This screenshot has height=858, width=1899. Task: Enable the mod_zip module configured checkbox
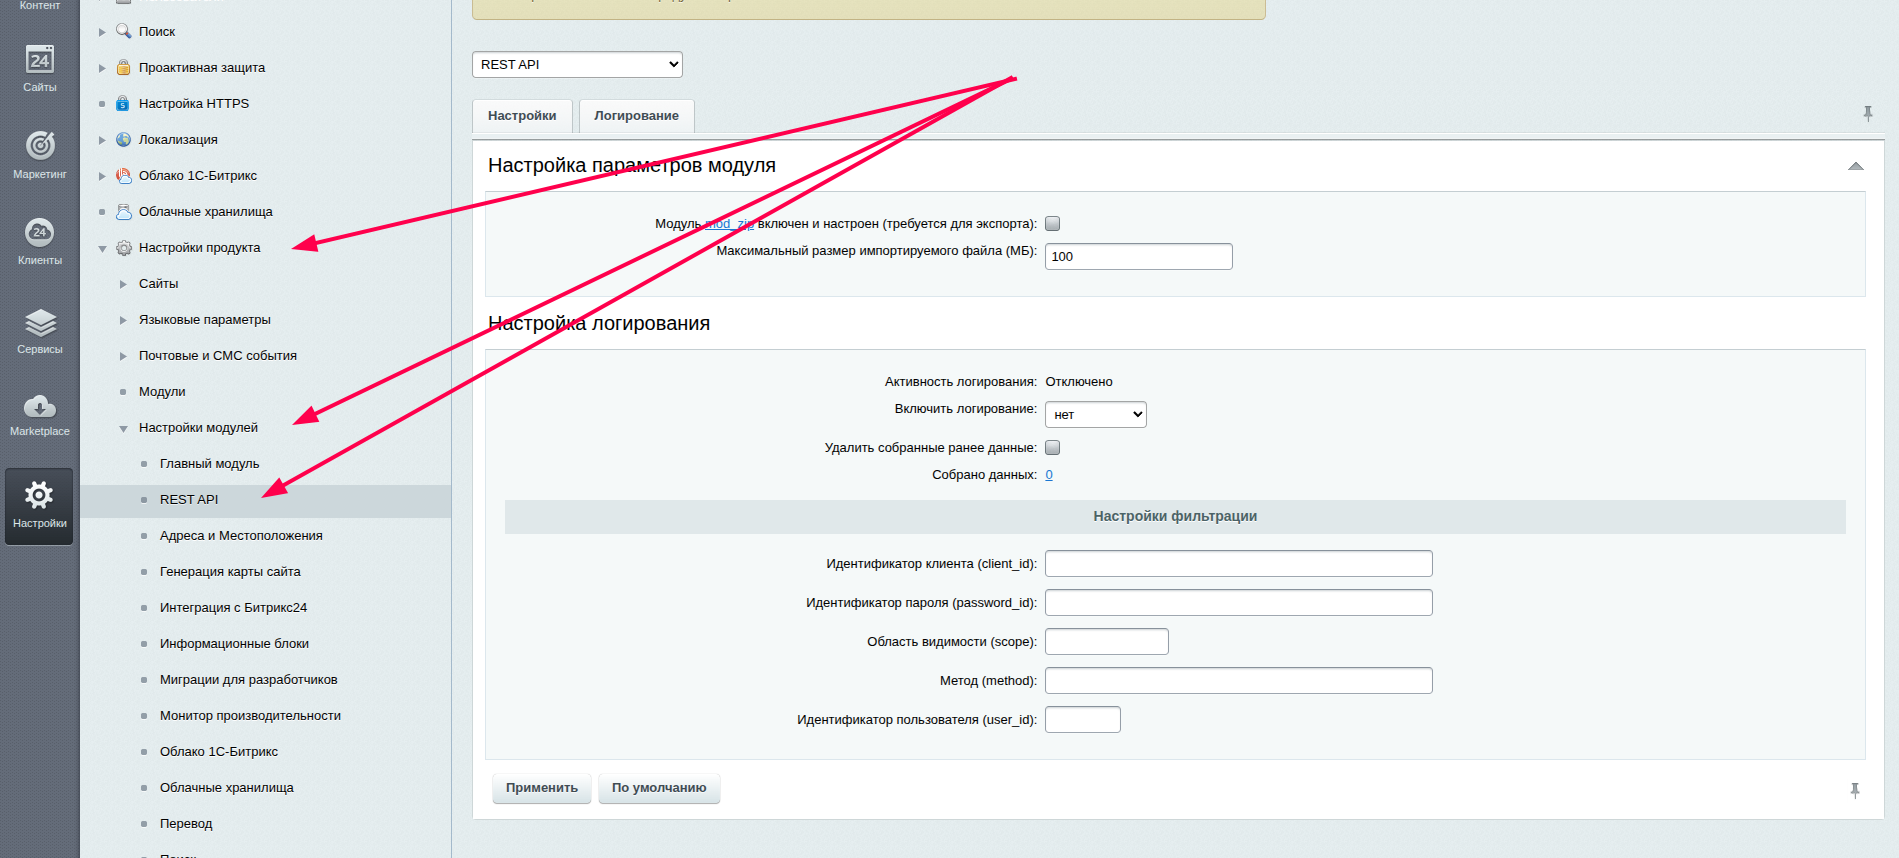tap(1052, 224)
